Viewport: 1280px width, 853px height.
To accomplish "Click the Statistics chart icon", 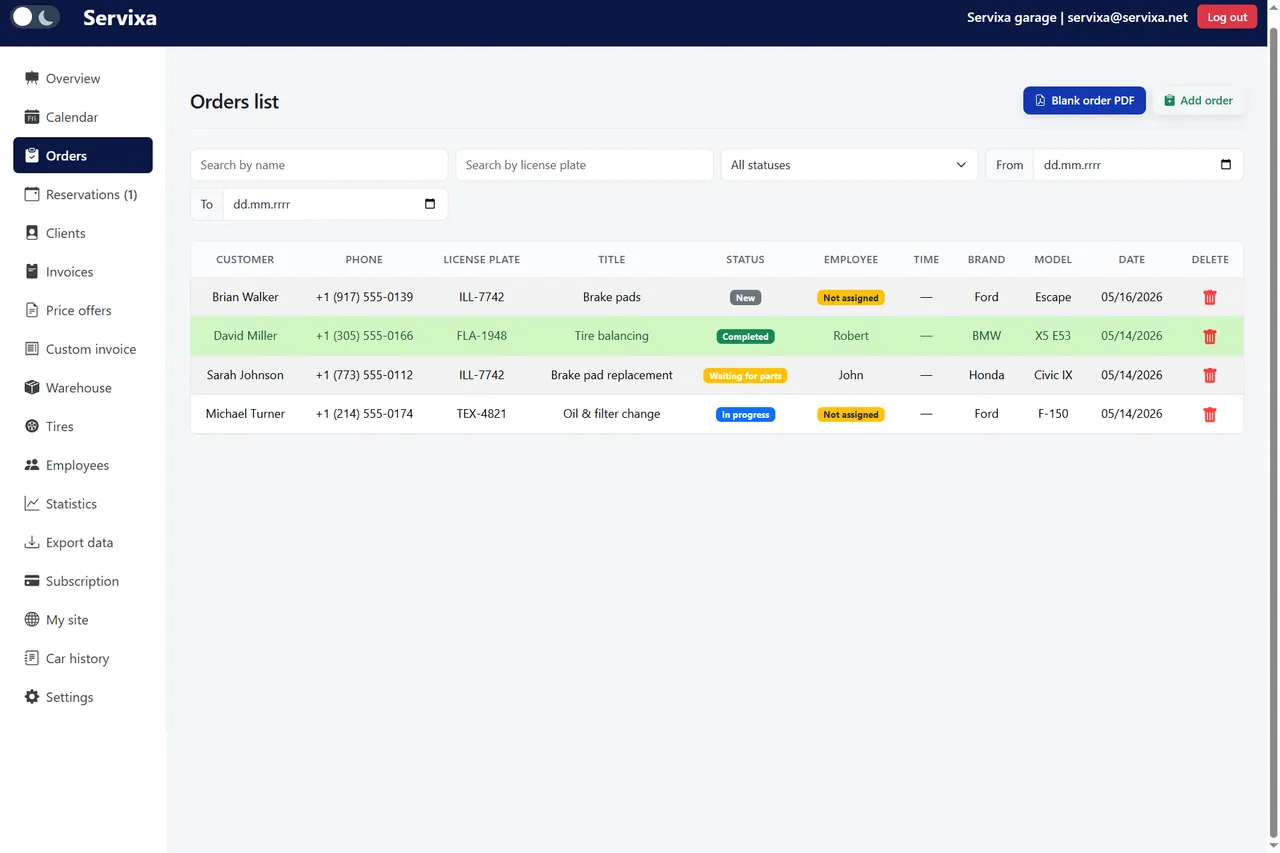I will (32, 504).
